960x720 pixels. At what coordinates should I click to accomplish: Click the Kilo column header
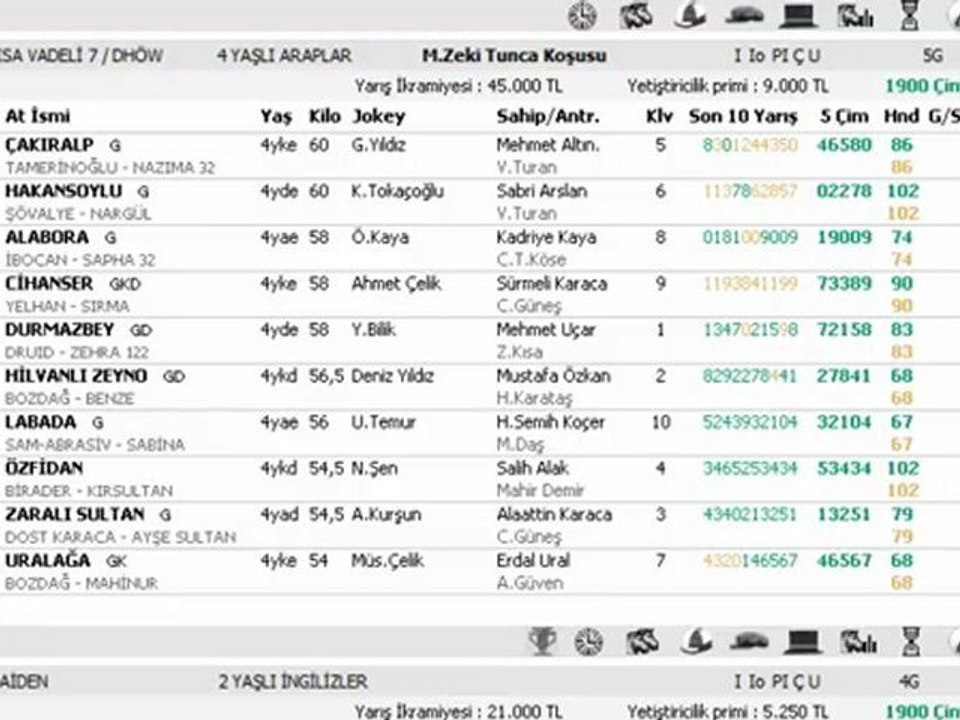coord(324,116)
